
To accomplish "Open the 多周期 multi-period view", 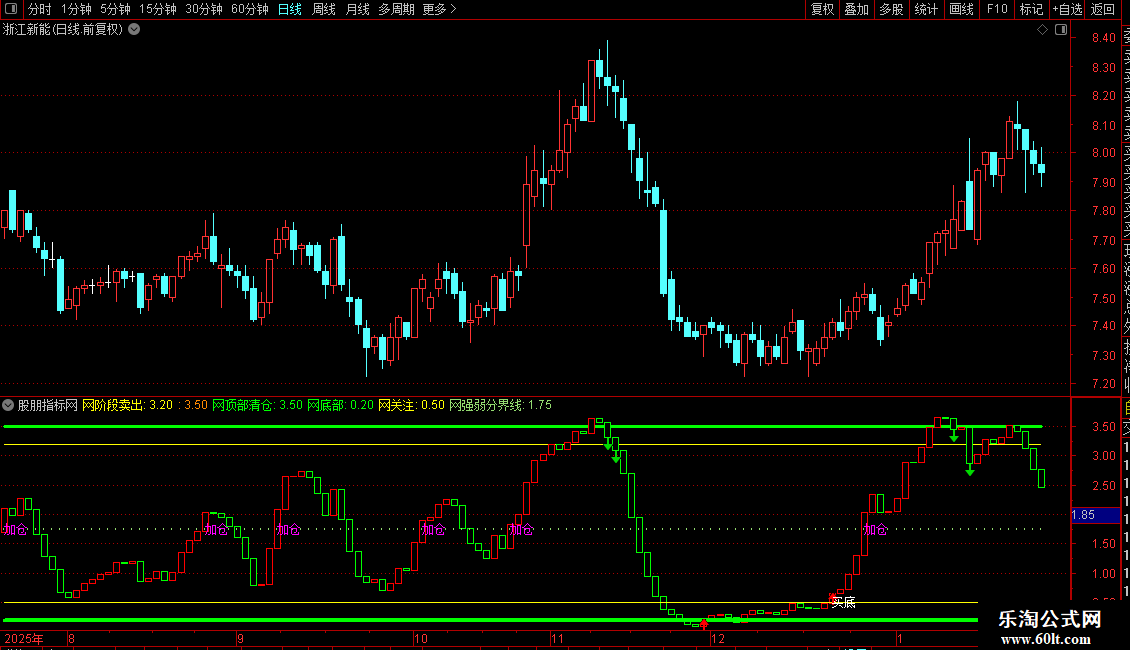I will coord(396,9).
